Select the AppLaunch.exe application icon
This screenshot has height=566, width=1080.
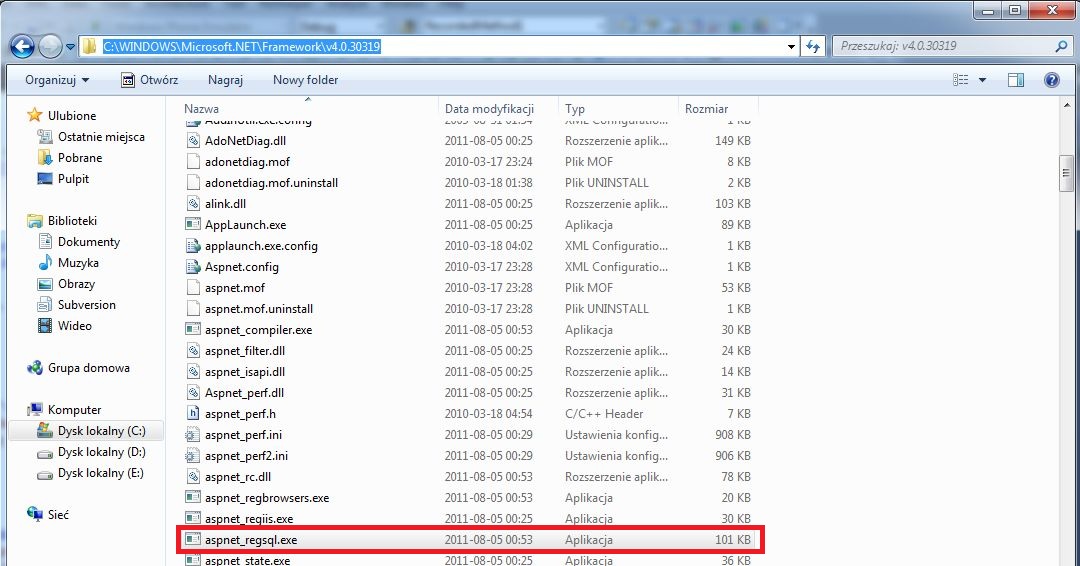[193, 224]
